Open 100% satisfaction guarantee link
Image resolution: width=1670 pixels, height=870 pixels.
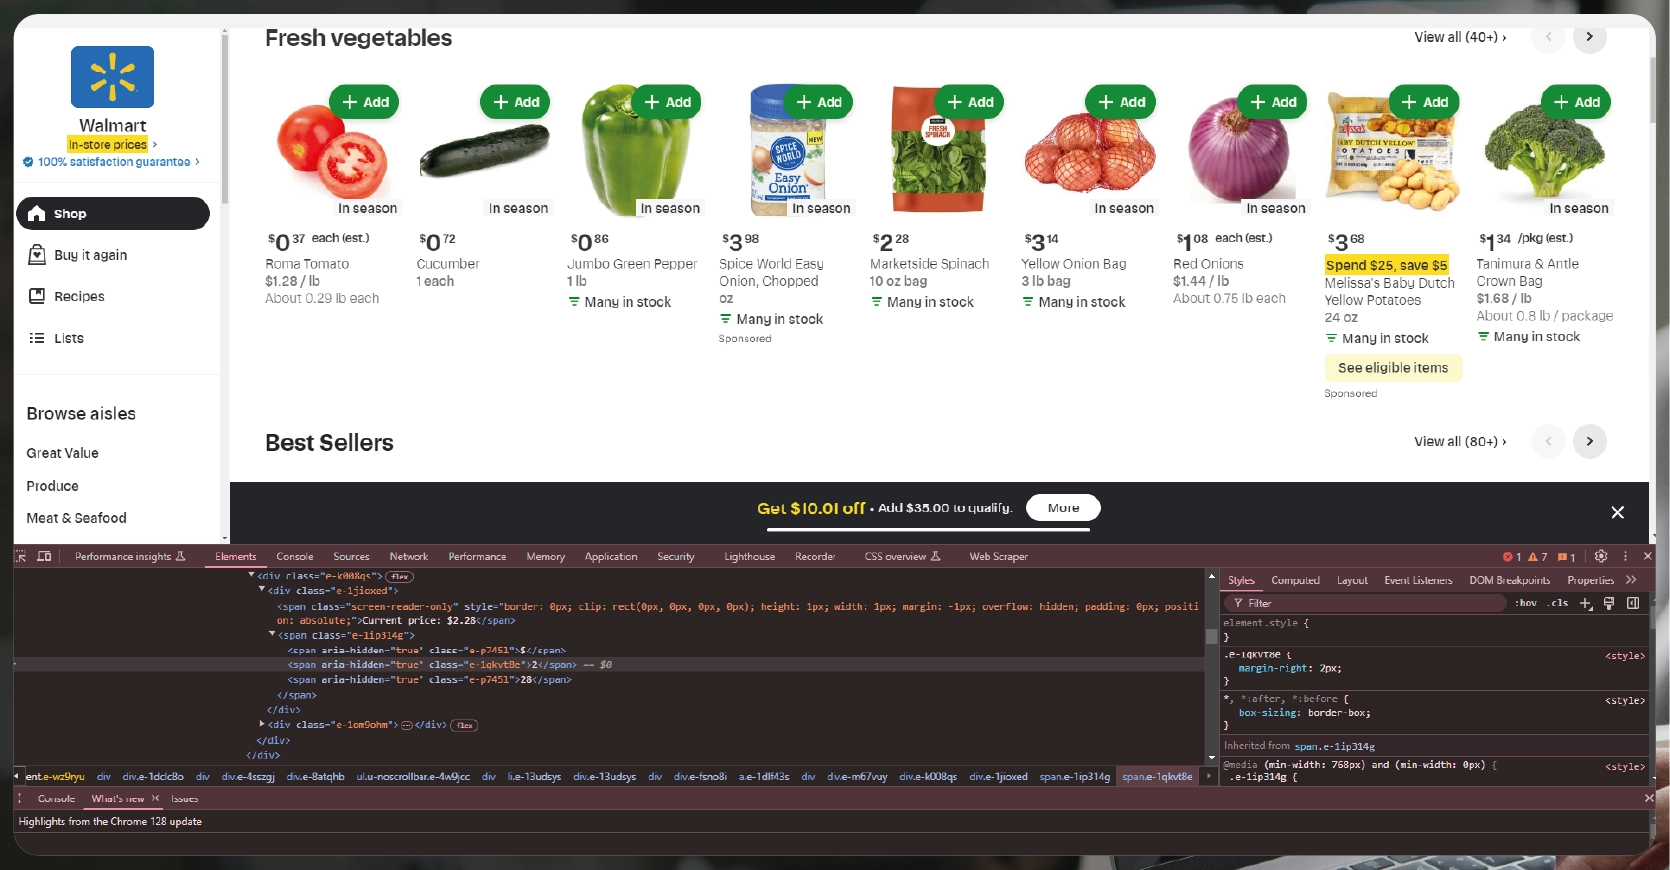coord(112,161)
